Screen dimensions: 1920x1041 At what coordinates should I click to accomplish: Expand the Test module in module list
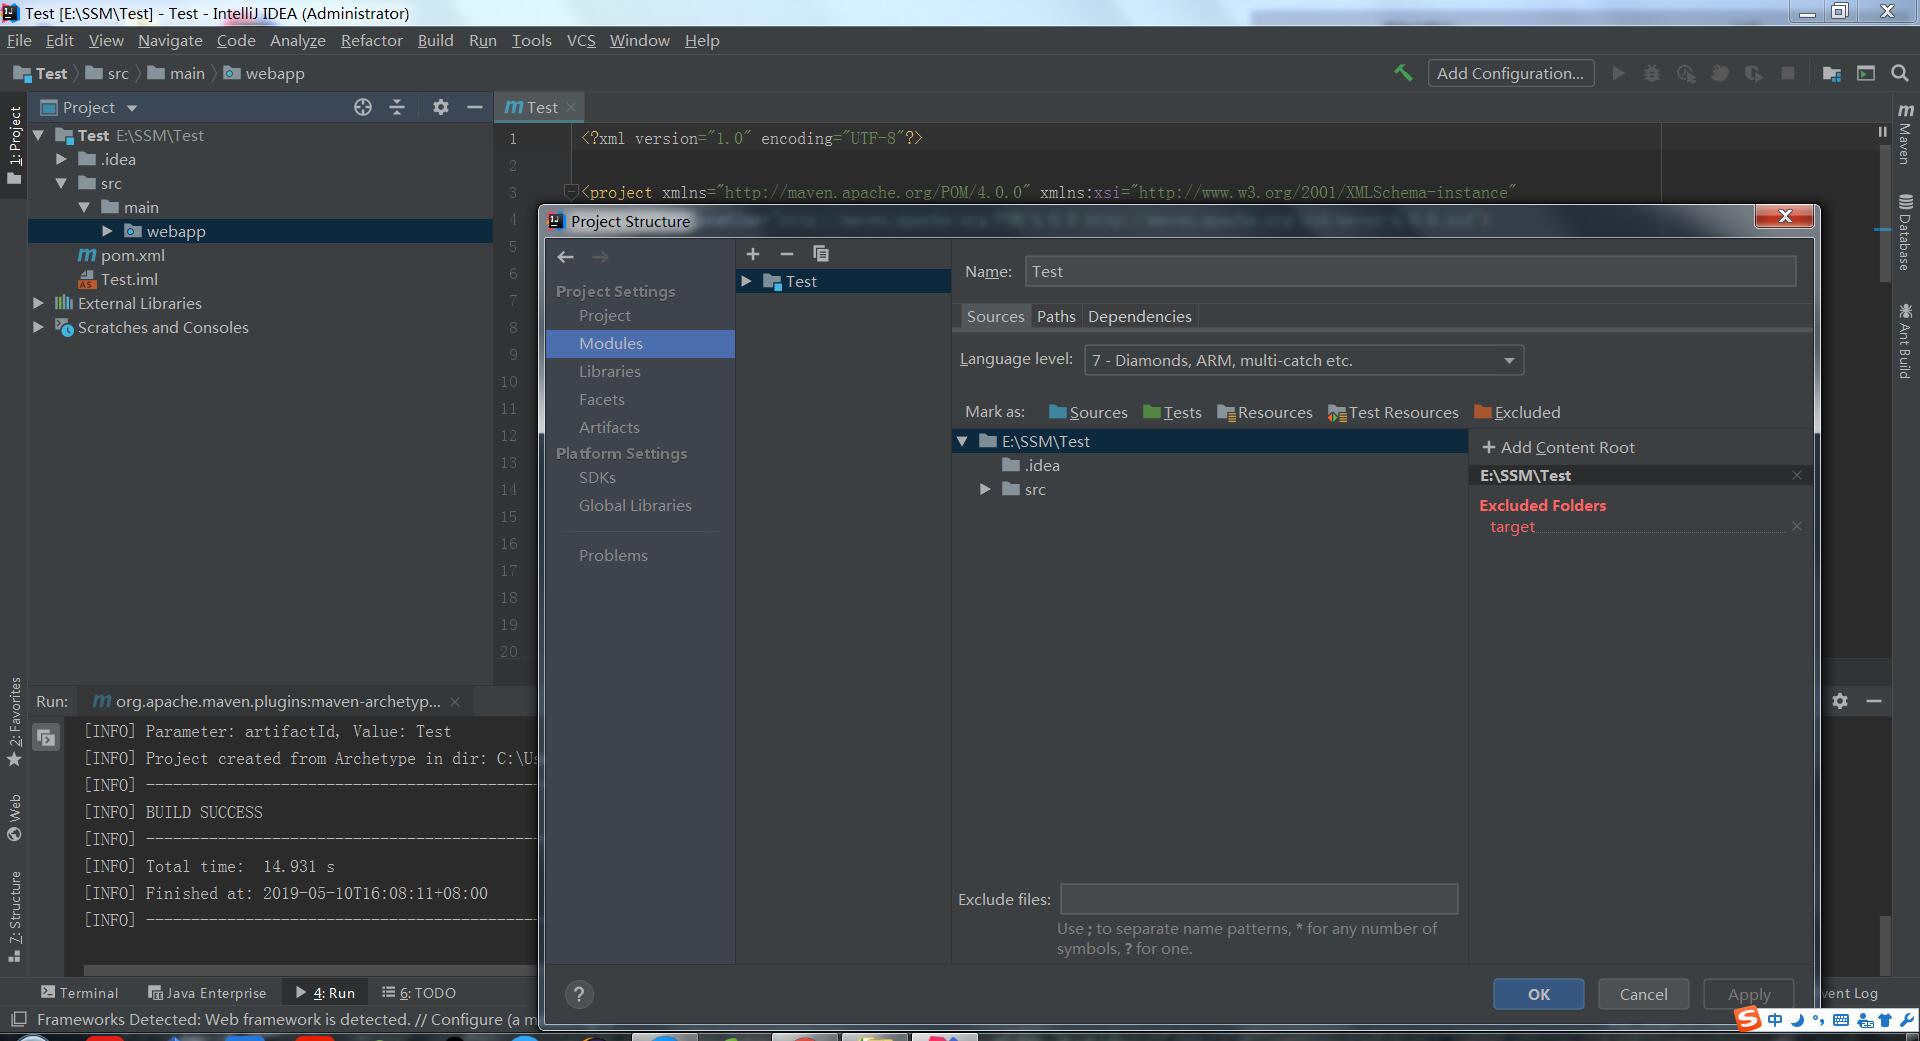[746, 281]
